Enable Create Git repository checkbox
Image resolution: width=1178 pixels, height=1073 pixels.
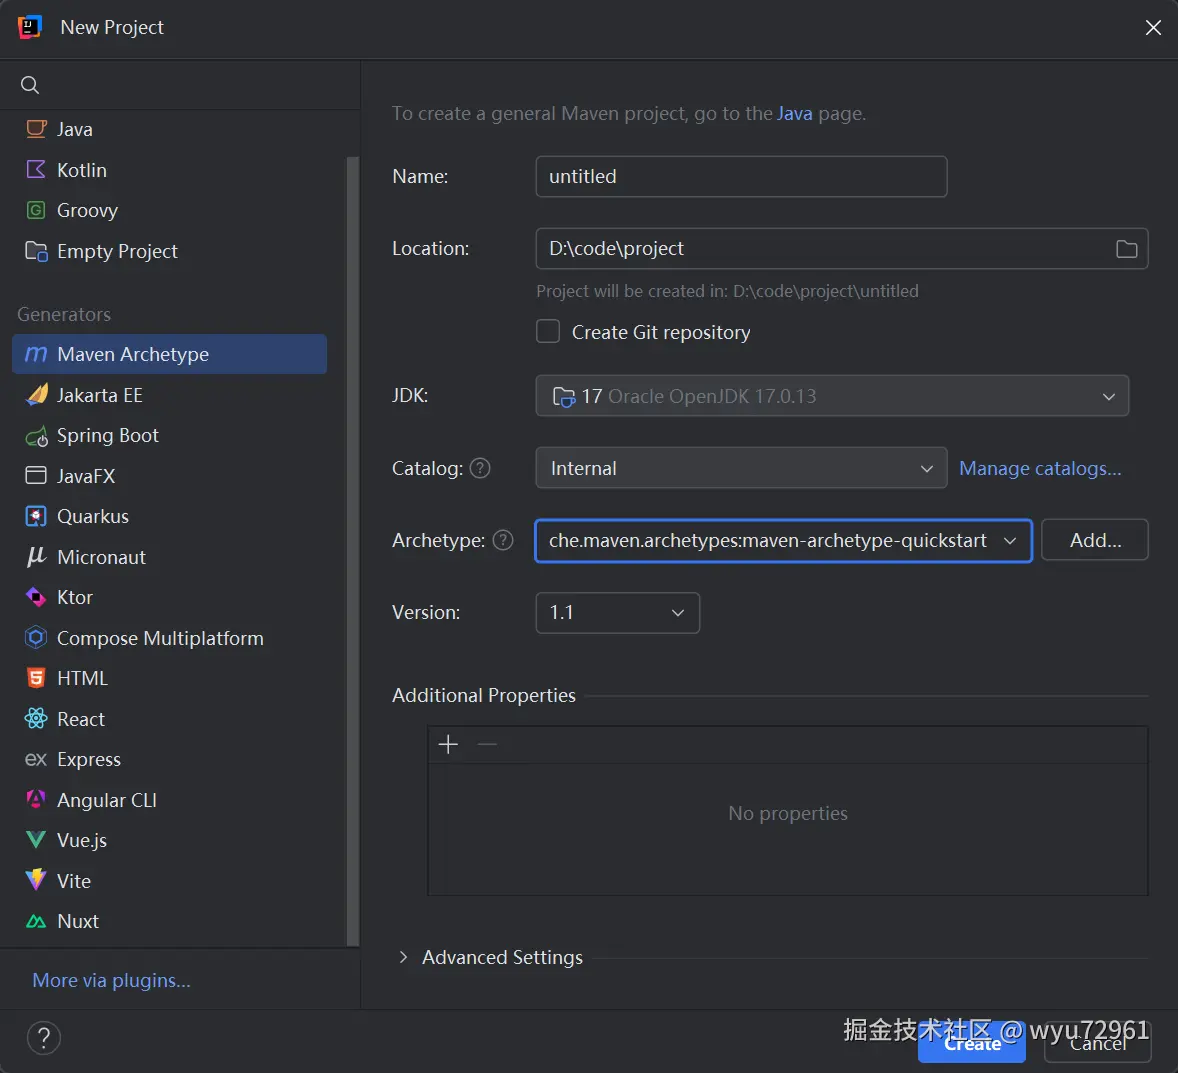(x=548, y=331)
